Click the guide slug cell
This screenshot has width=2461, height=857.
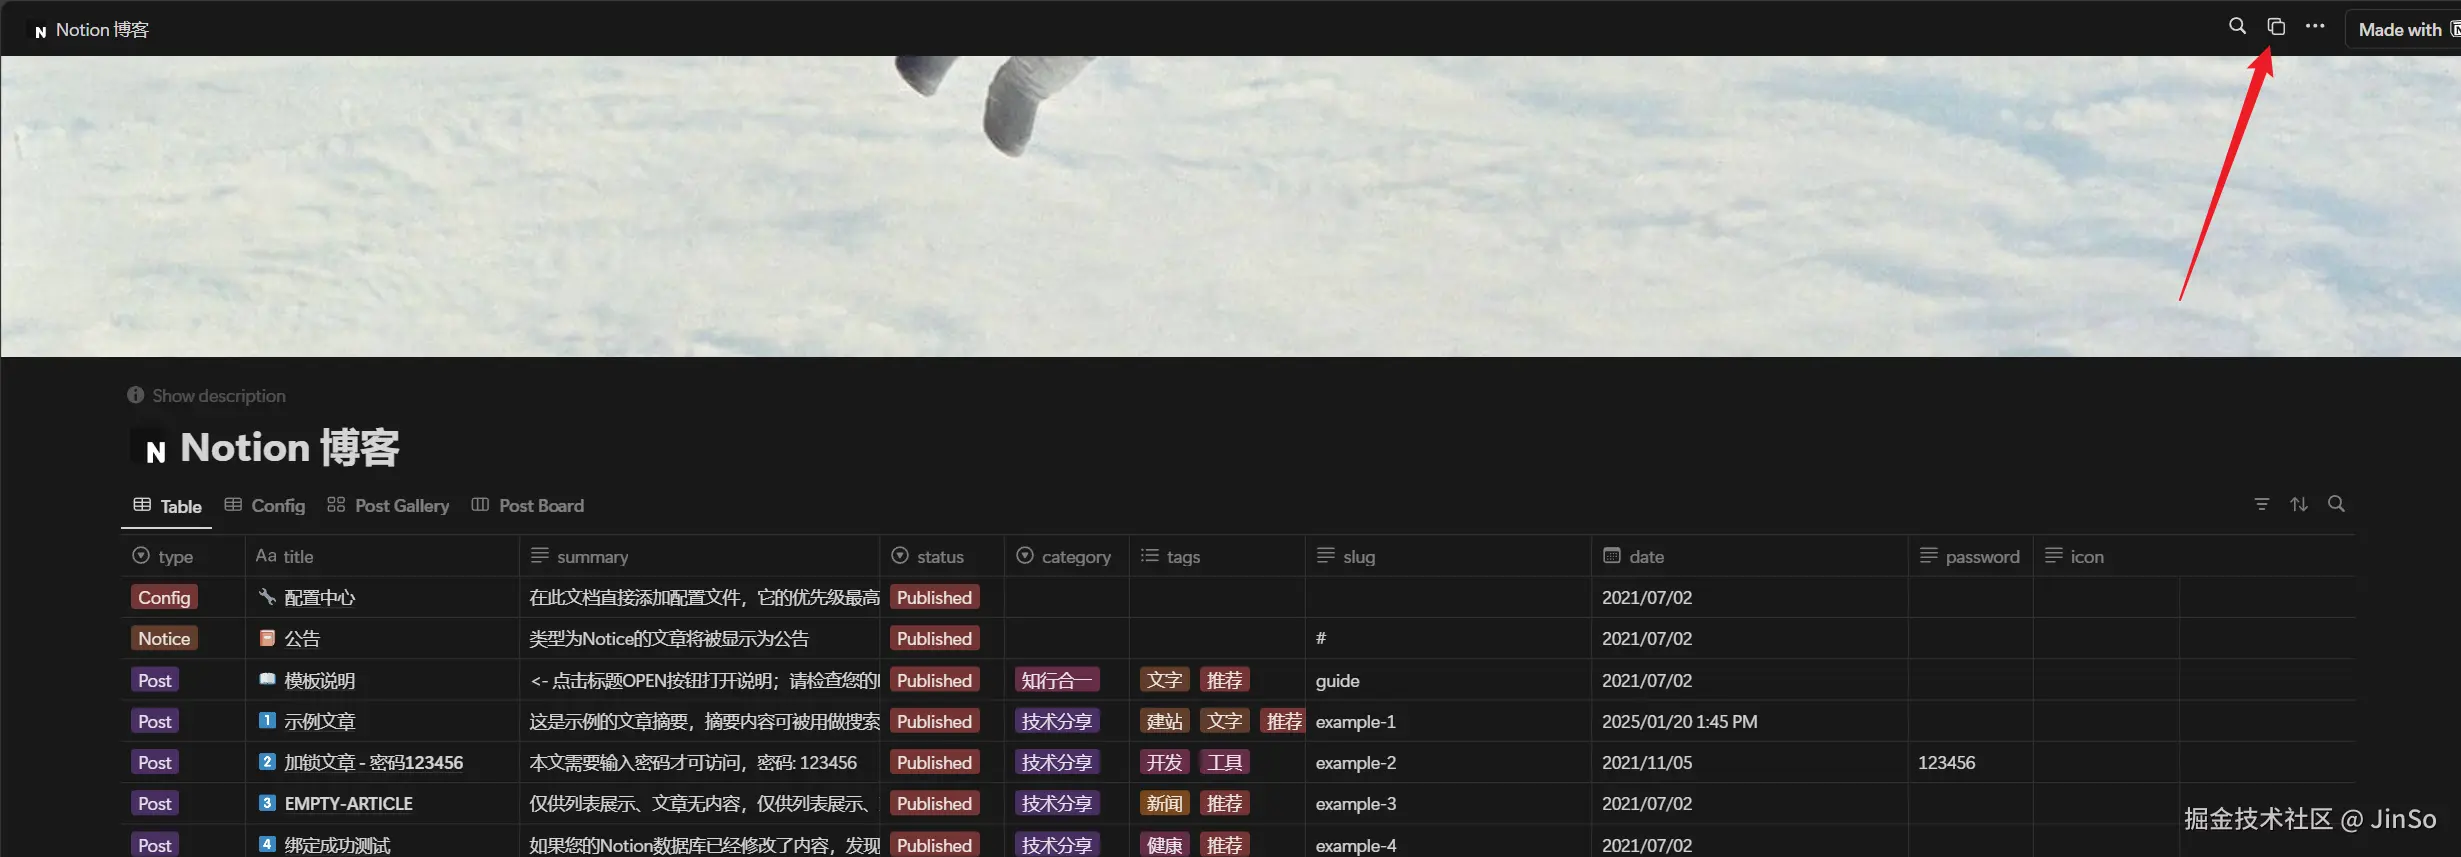coord(1448,680)
